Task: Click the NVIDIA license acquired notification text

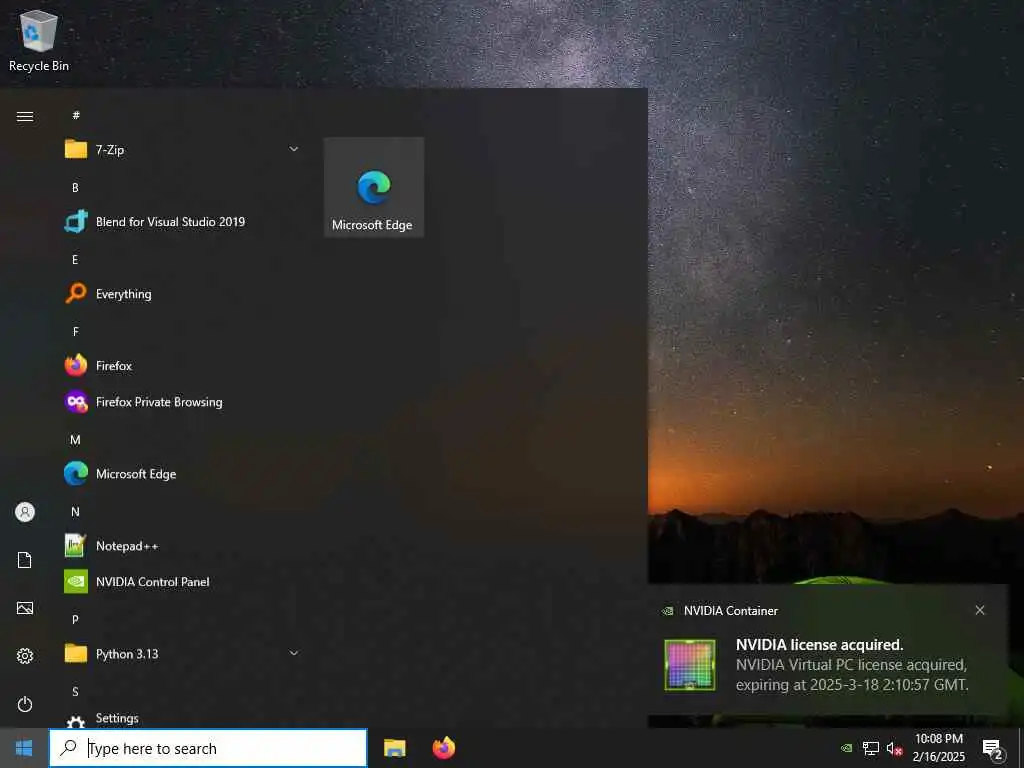Action: pyautogui.click(x=820, y=645)
